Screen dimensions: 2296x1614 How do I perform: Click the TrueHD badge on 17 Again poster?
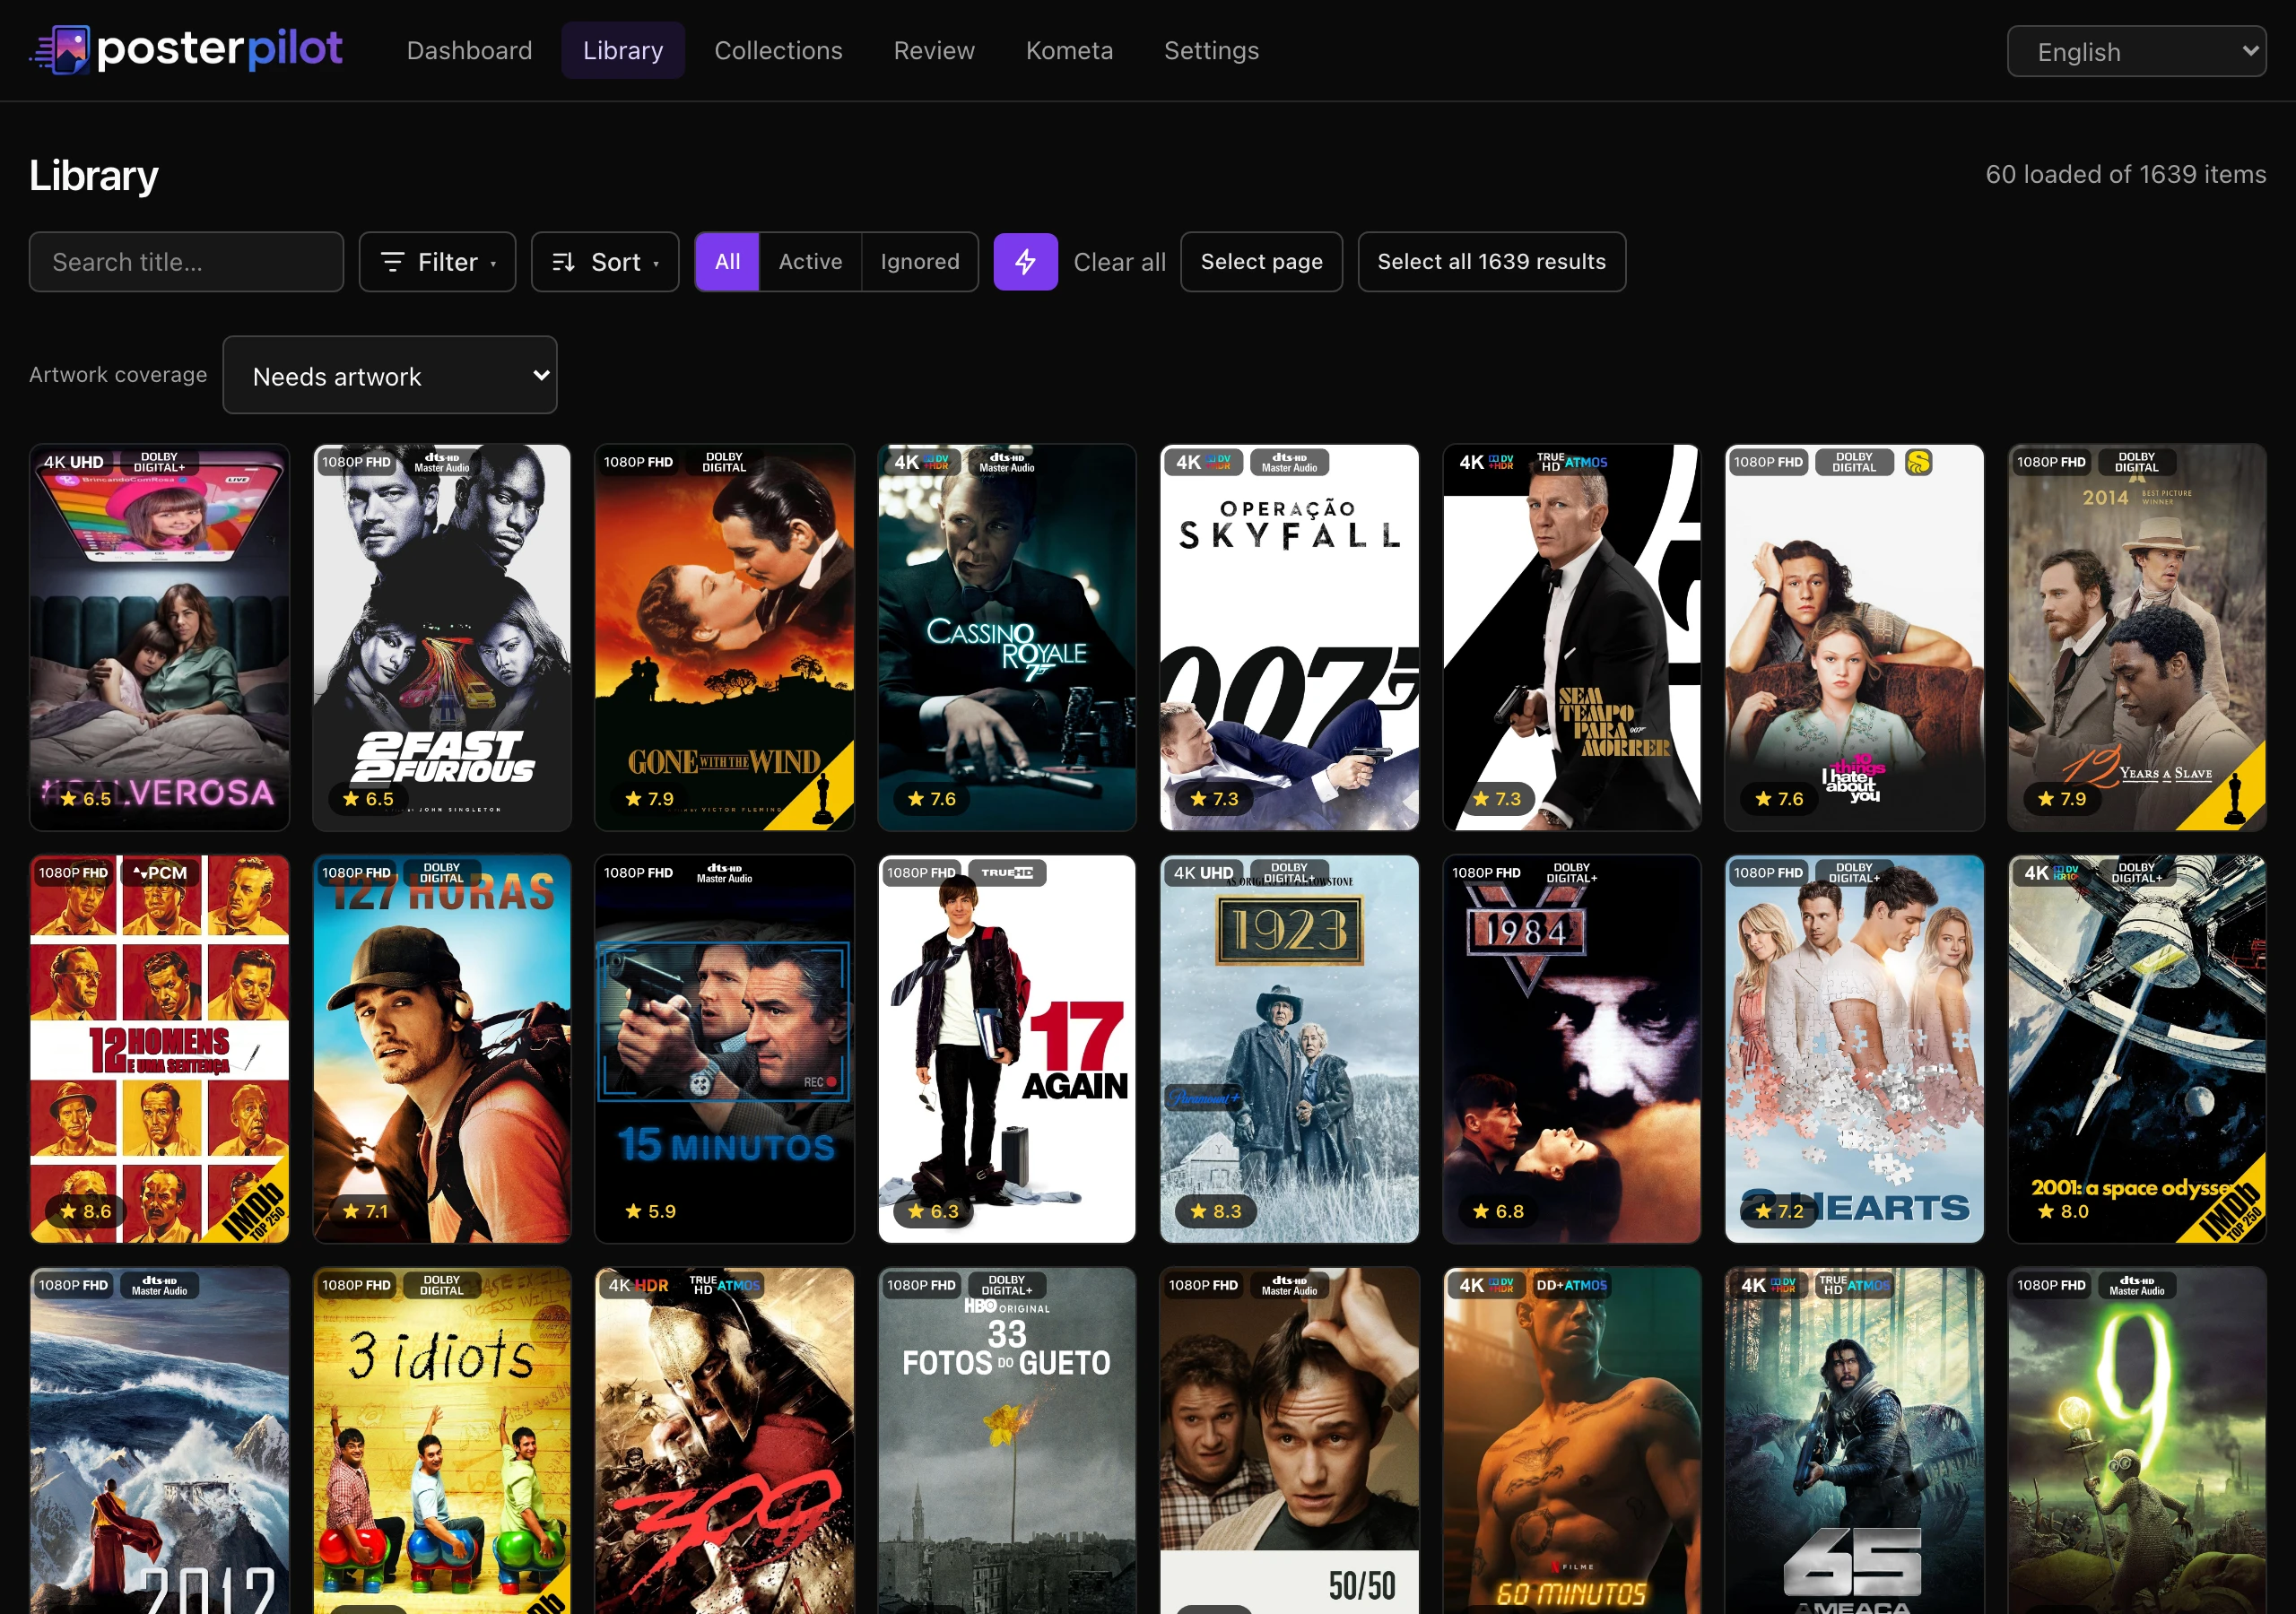pyautogui.click(x=1006, y=873)
